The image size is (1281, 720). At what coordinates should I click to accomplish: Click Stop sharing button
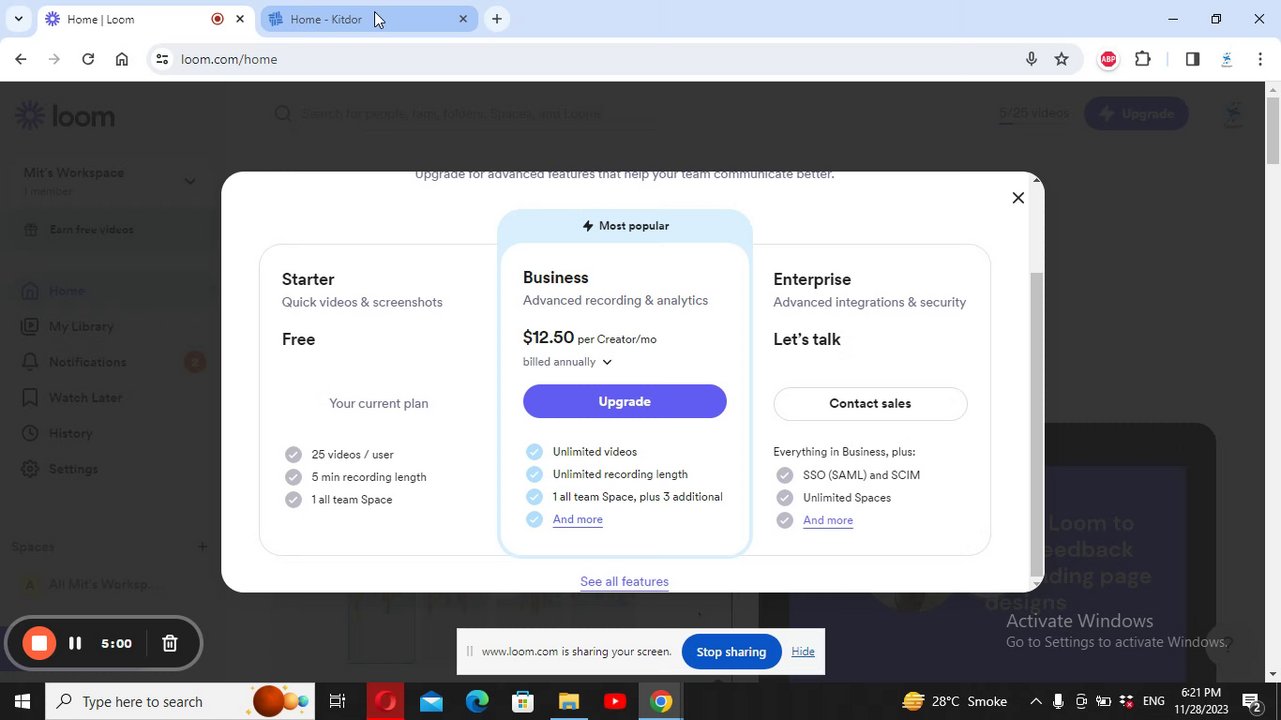pos(731,652)
